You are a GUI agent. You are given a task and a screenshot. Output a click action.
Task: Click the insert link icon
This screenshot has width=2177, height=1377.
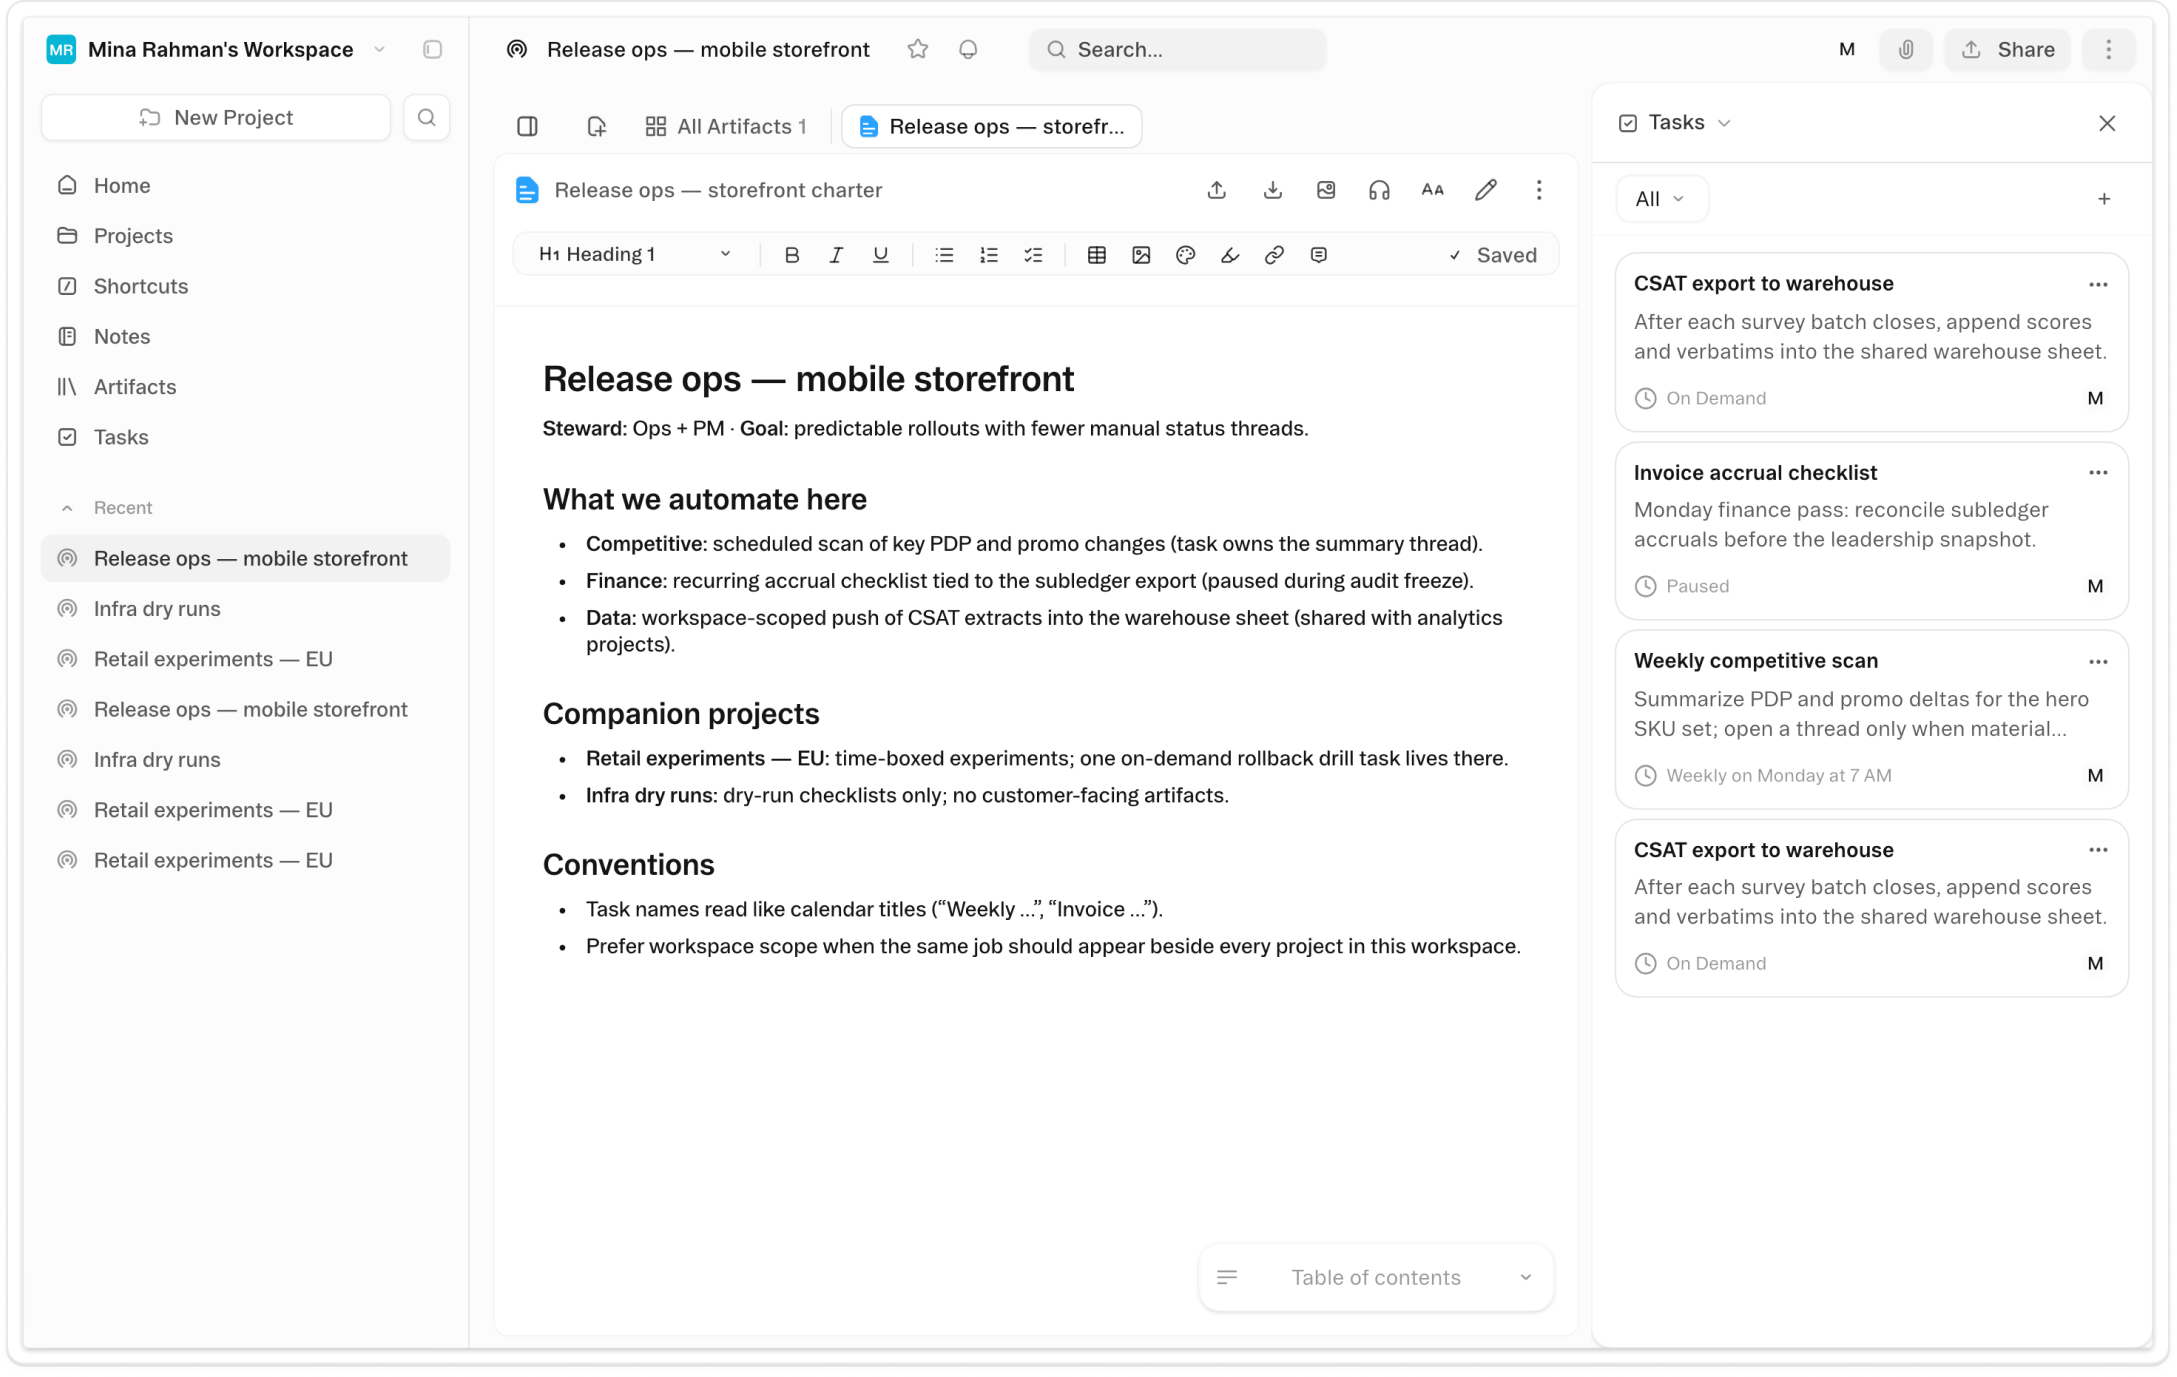1274,255
